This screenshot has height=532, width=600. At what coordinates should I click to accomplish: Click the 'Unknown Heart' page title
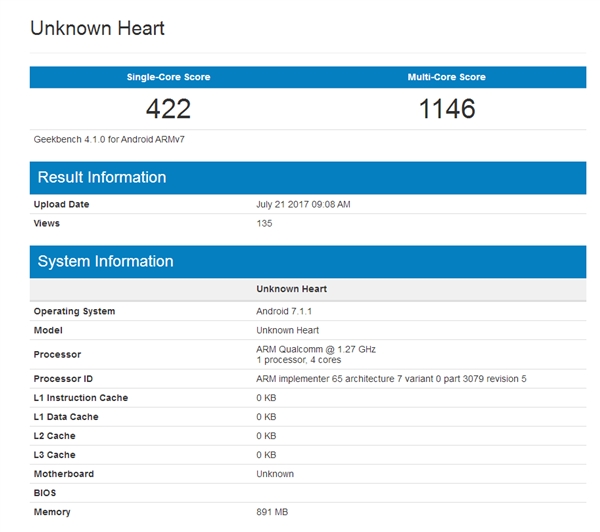[x=97, y=28]
